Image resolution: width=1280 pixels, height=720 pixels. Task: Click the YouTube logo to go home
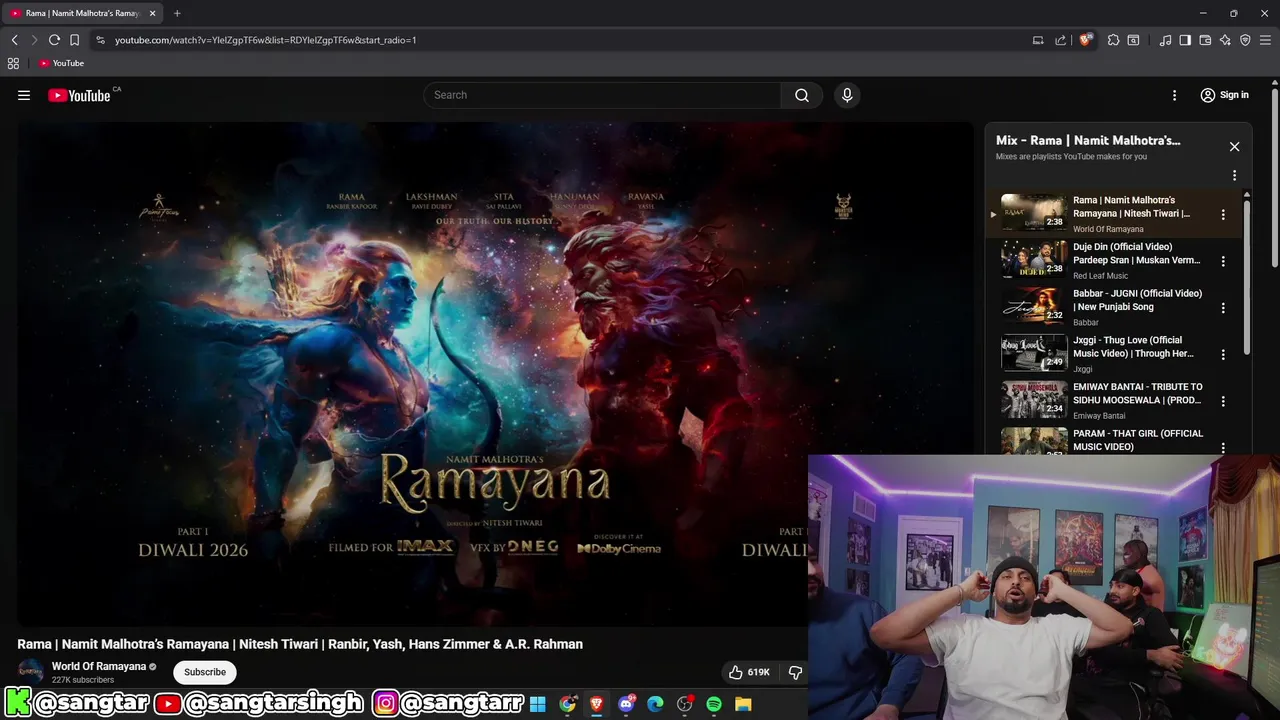(x=79, y=95)
